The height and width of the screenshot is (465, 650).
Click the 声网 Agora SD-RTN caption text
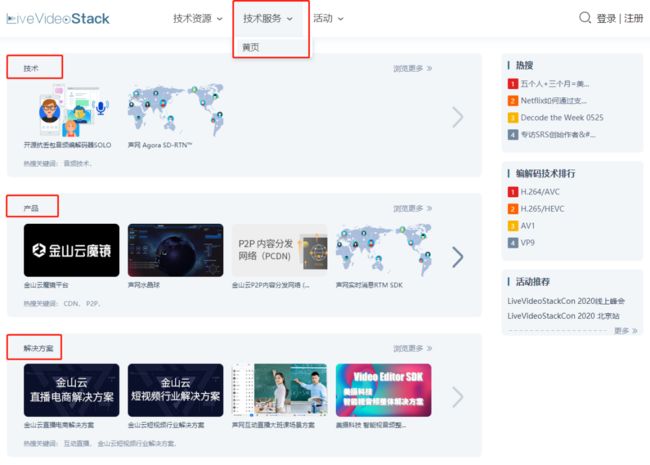click(x=160, y=145)
